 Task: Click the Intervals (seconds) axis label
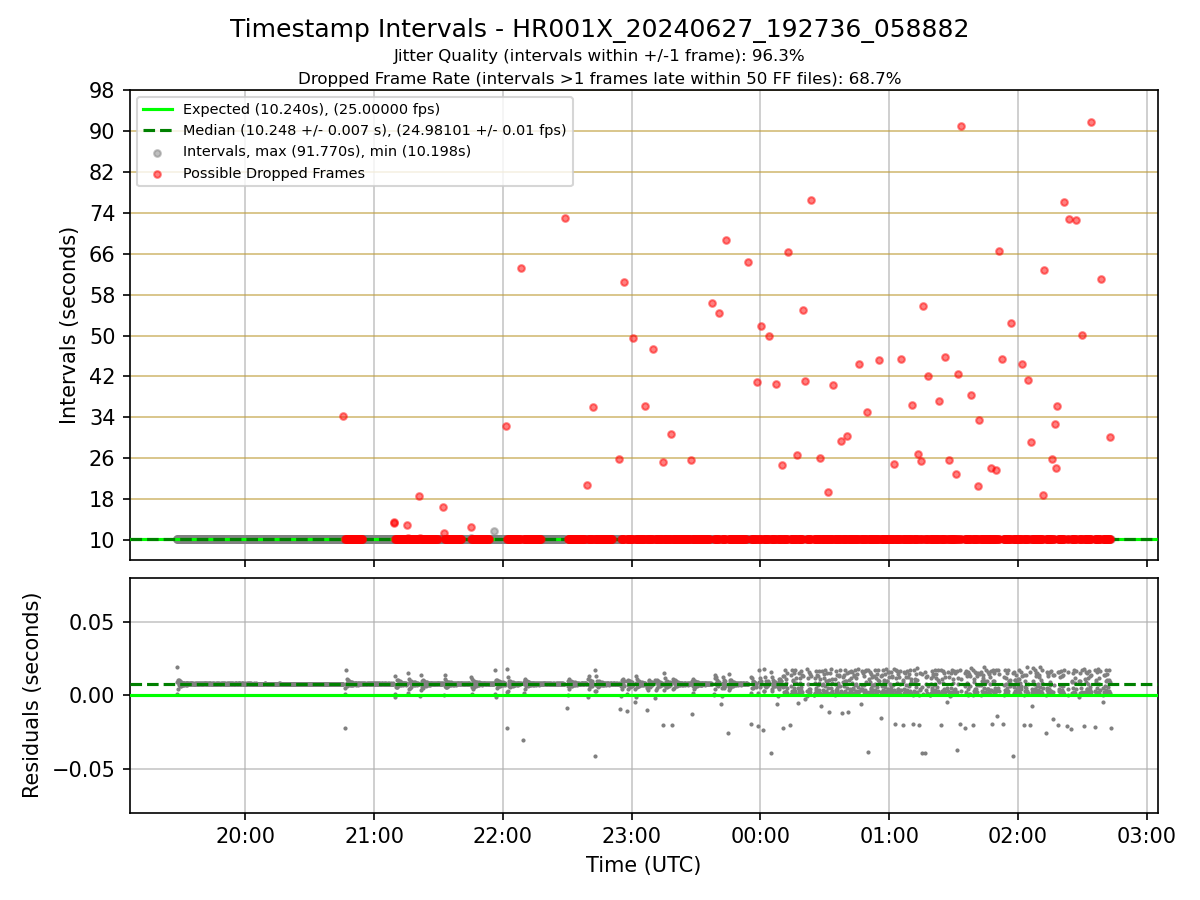click(69, 325)
